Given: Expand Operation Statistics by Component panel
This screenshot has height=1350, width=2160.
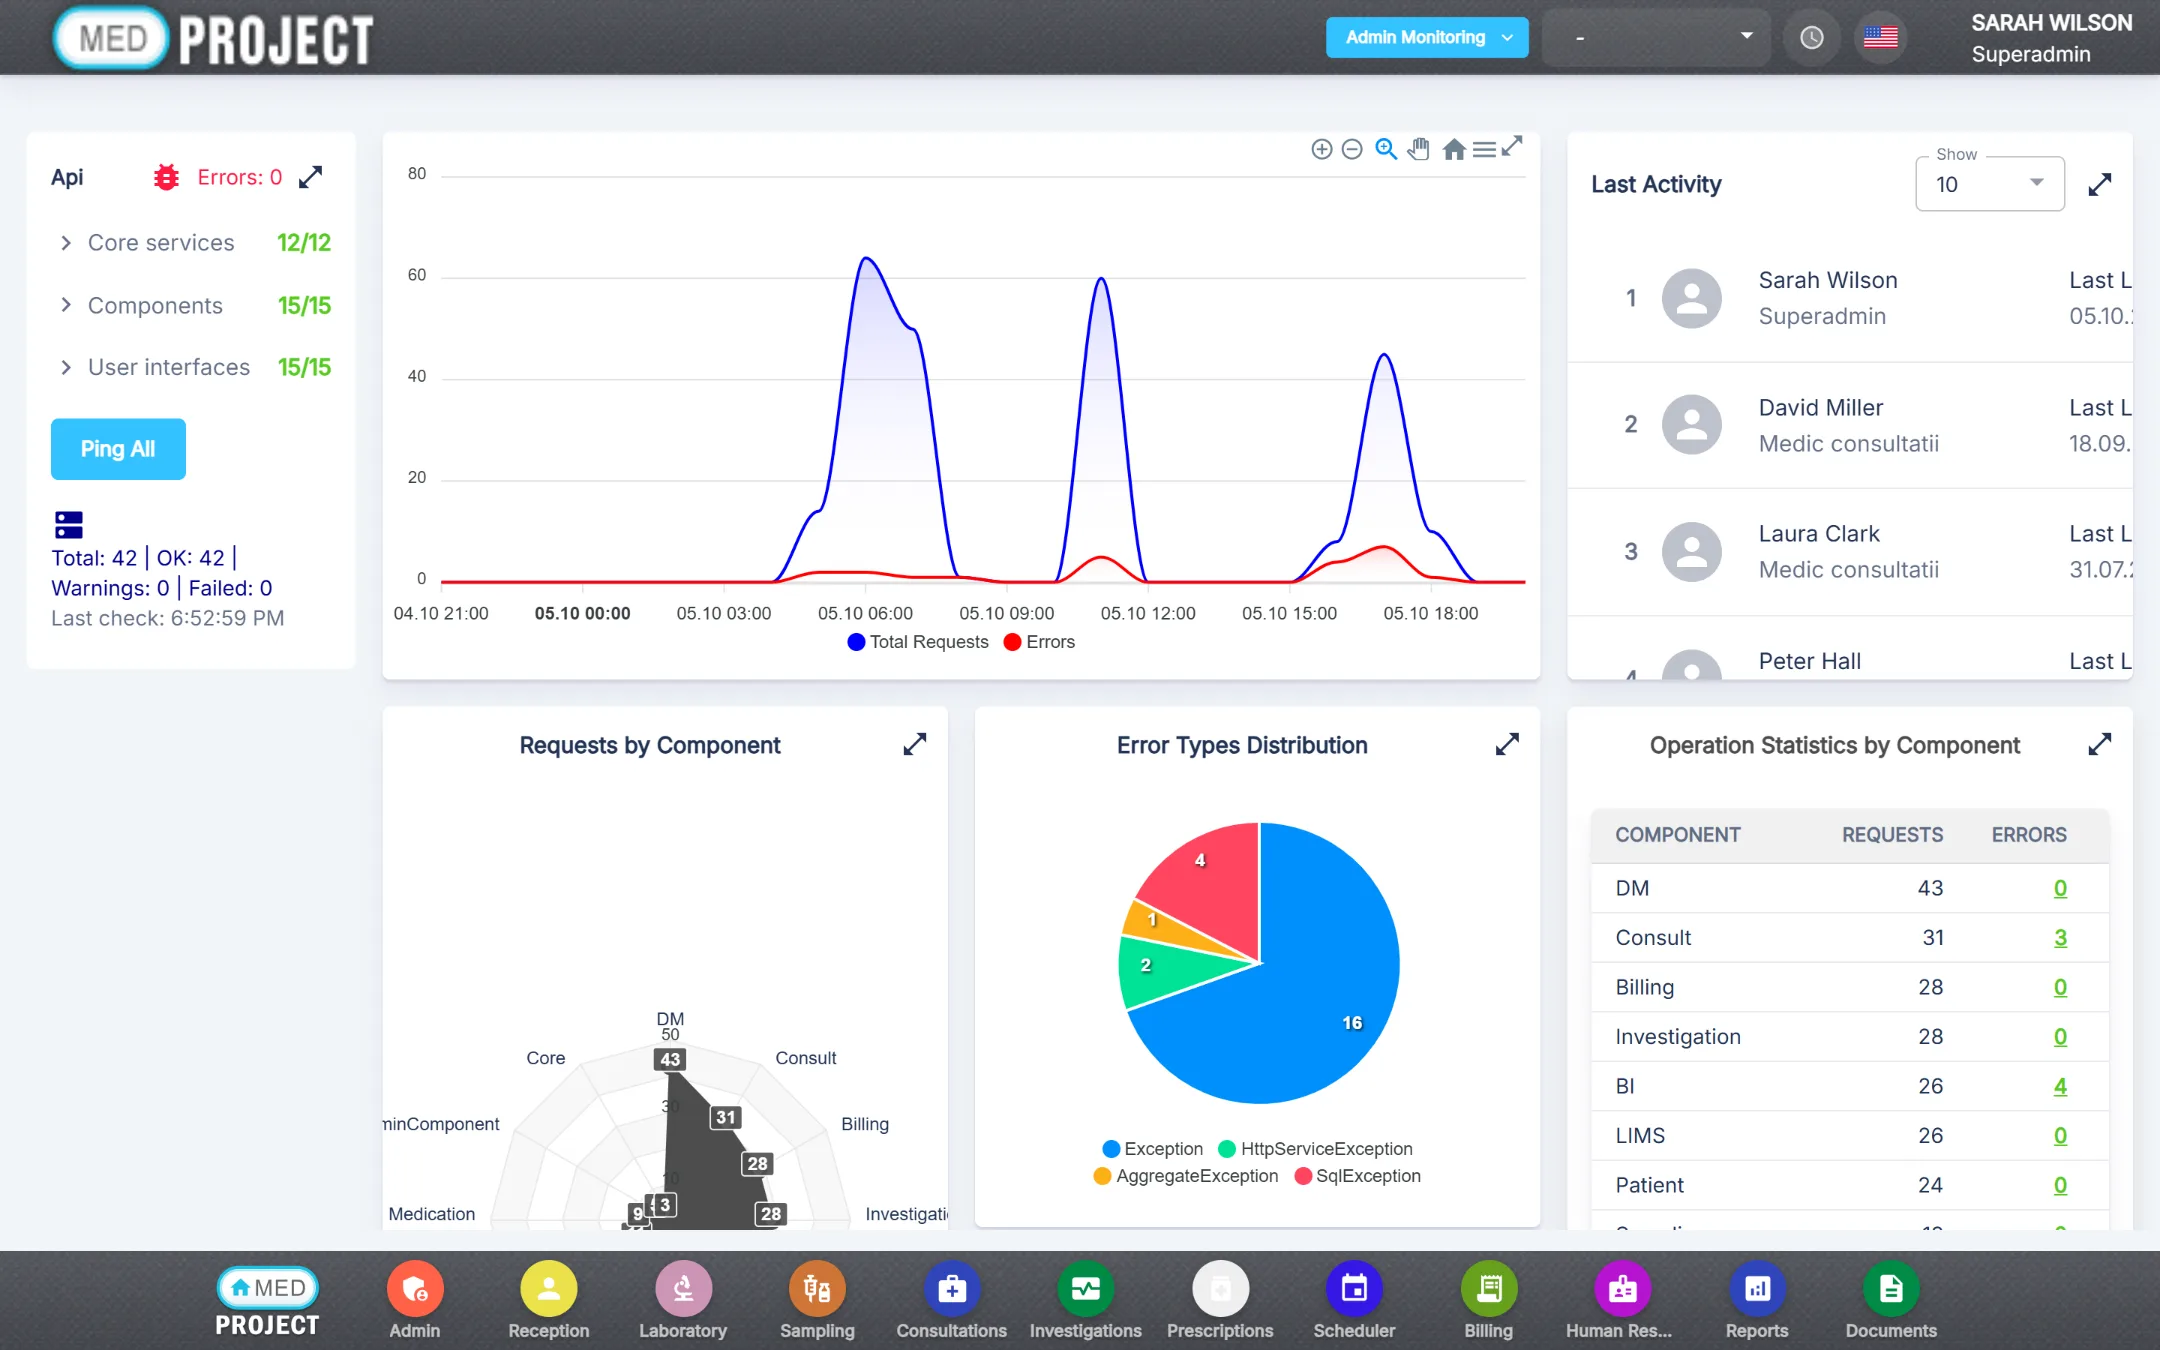Looking at the screenshot, I should (2100, 744).
